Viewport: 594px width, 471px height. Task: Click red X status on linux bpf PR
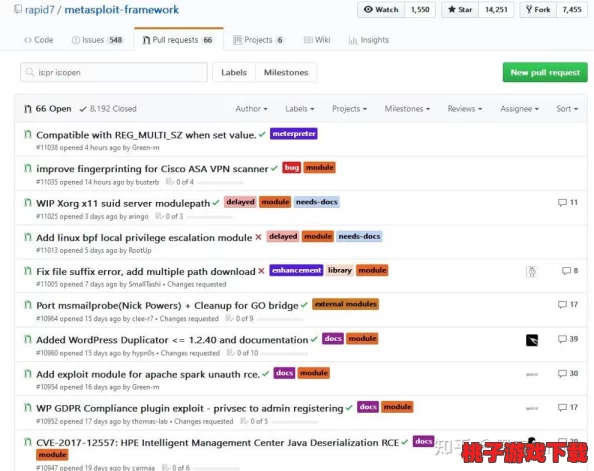[x=258, y=237]
